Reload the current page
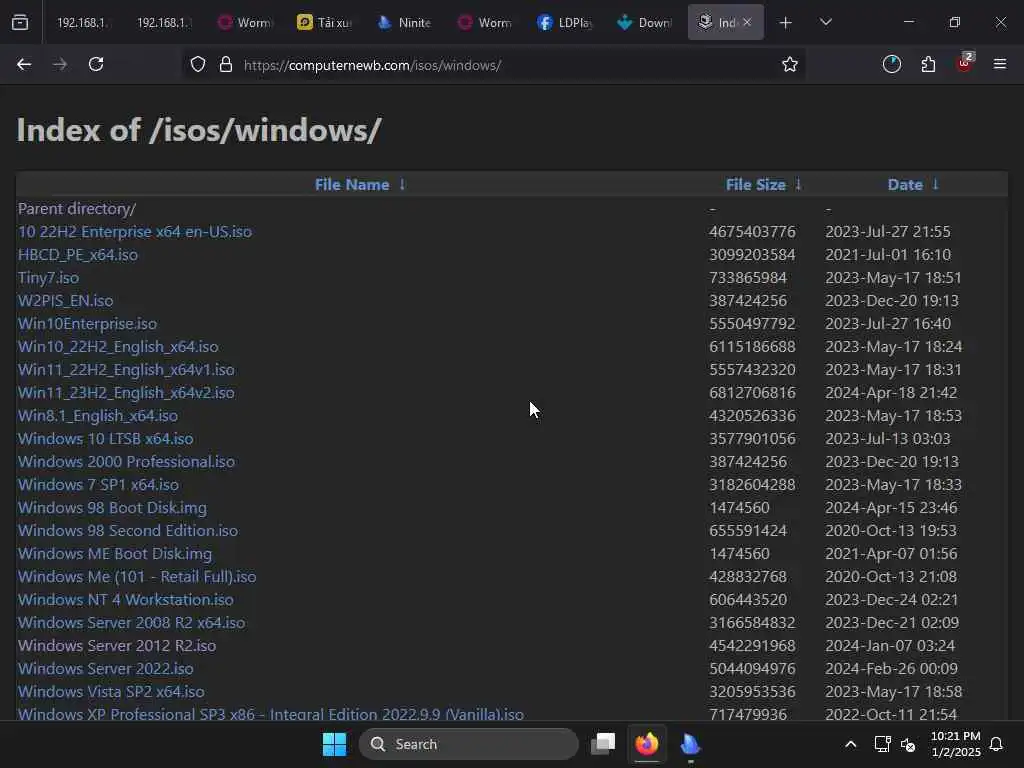The width and height of the screenshot is (1024, 768). click(96, 65)
